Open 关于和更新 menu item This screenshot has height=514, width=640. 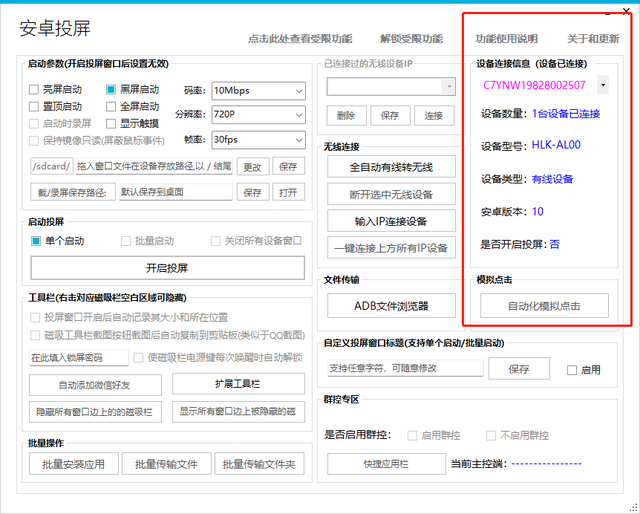click(593, 39)
